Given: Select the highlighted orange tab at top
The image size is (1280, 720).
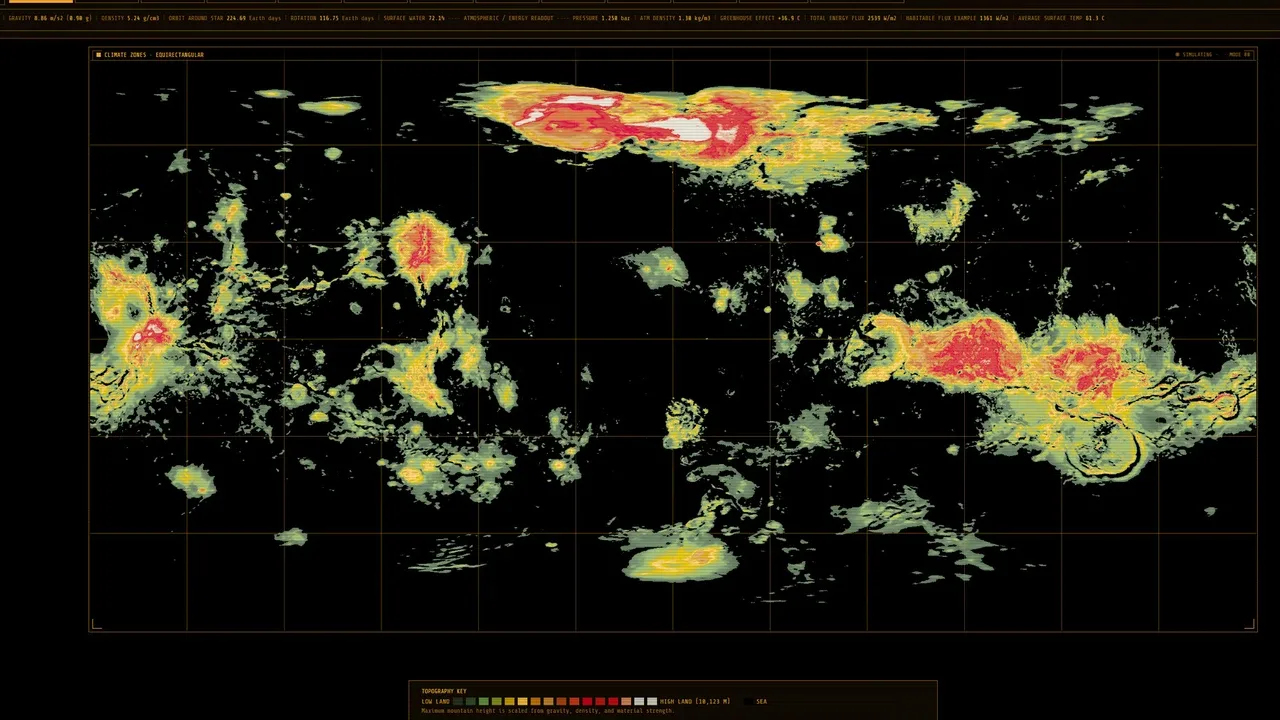Looking at the screenshot, I should click(x=41, y=2).
